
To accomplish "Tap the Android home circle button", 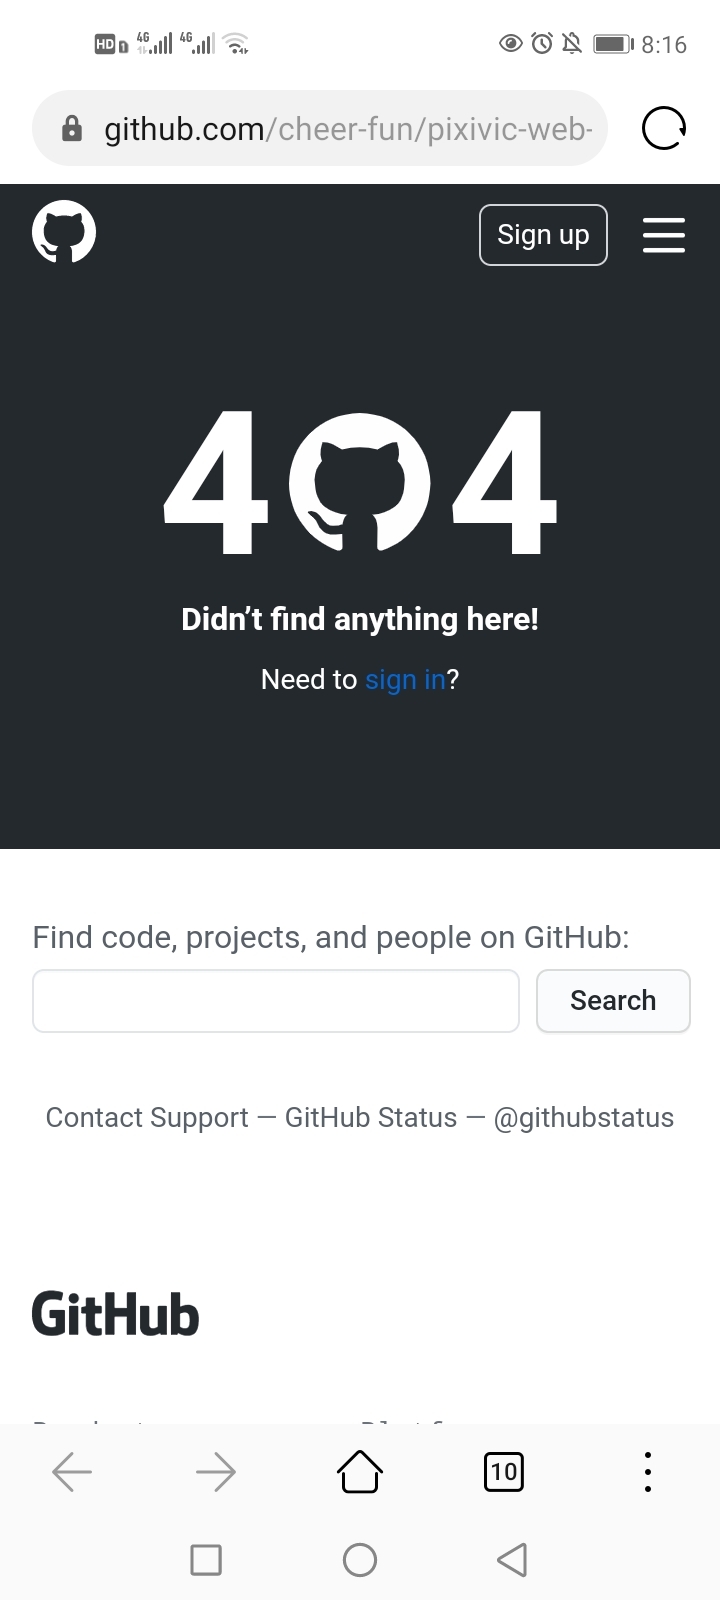I will (x=360, y=1560).
